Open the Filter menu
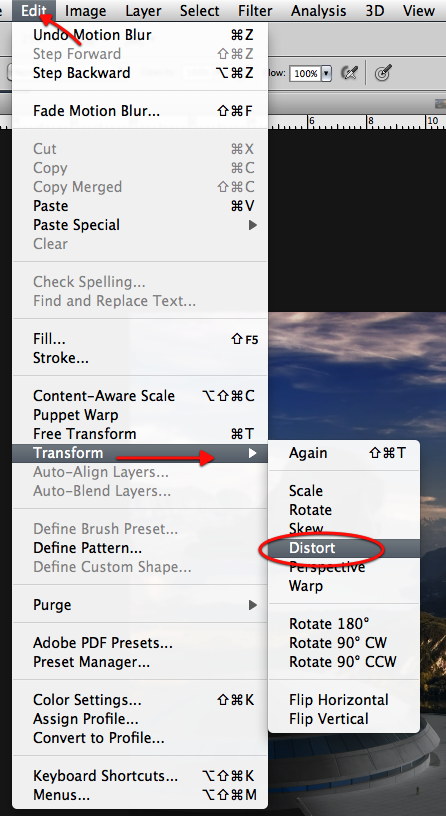This screenshot has width=446, height=816. [x=255, y=10]
